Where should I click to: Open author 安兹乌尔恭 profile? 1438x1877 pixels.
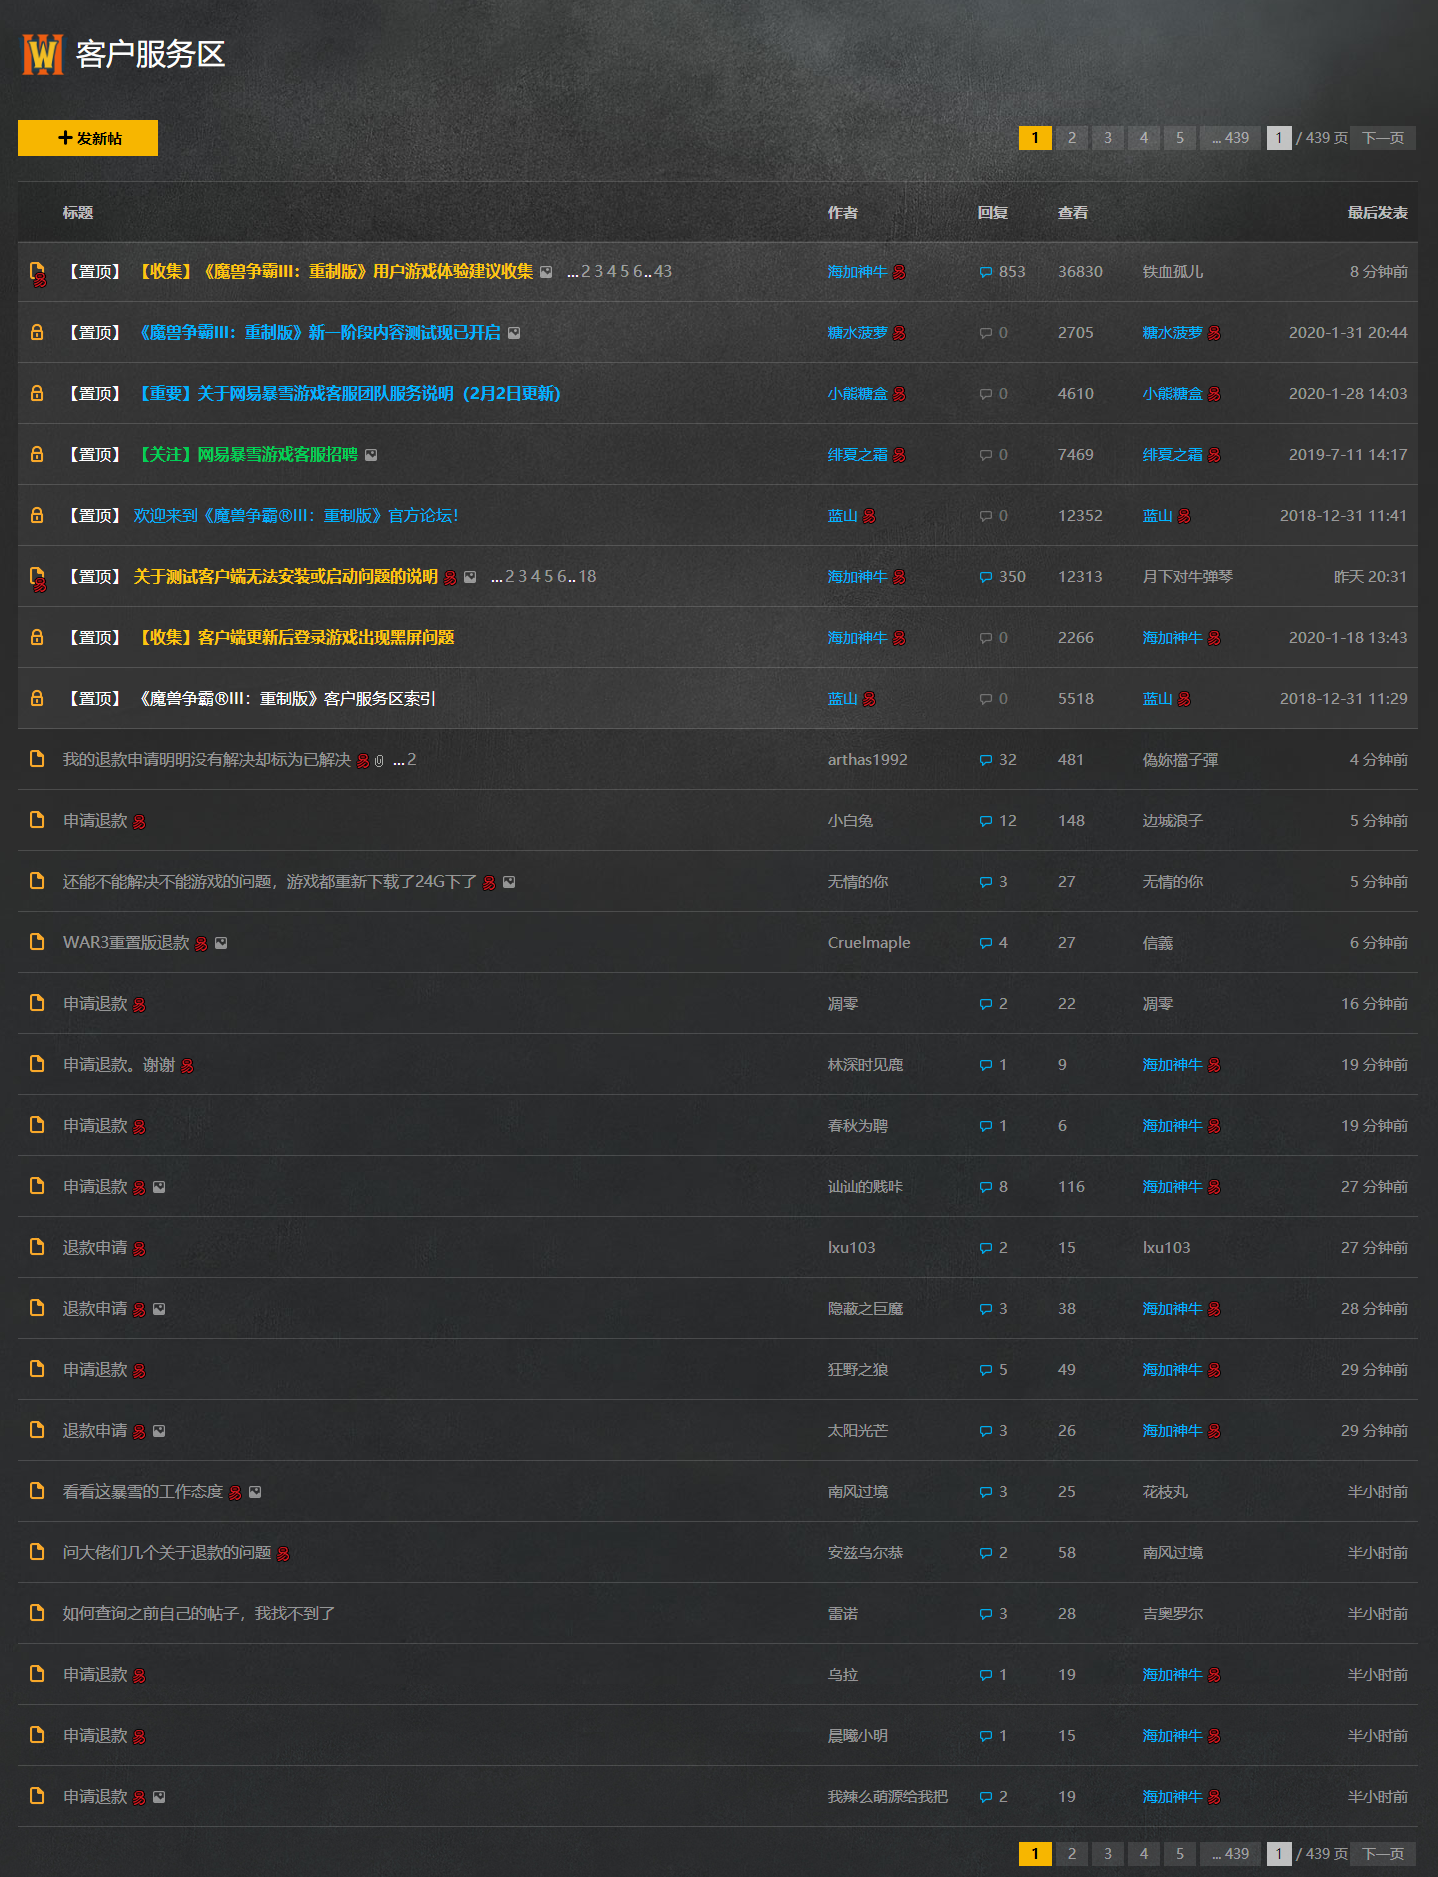click(x=865, y=1553)
